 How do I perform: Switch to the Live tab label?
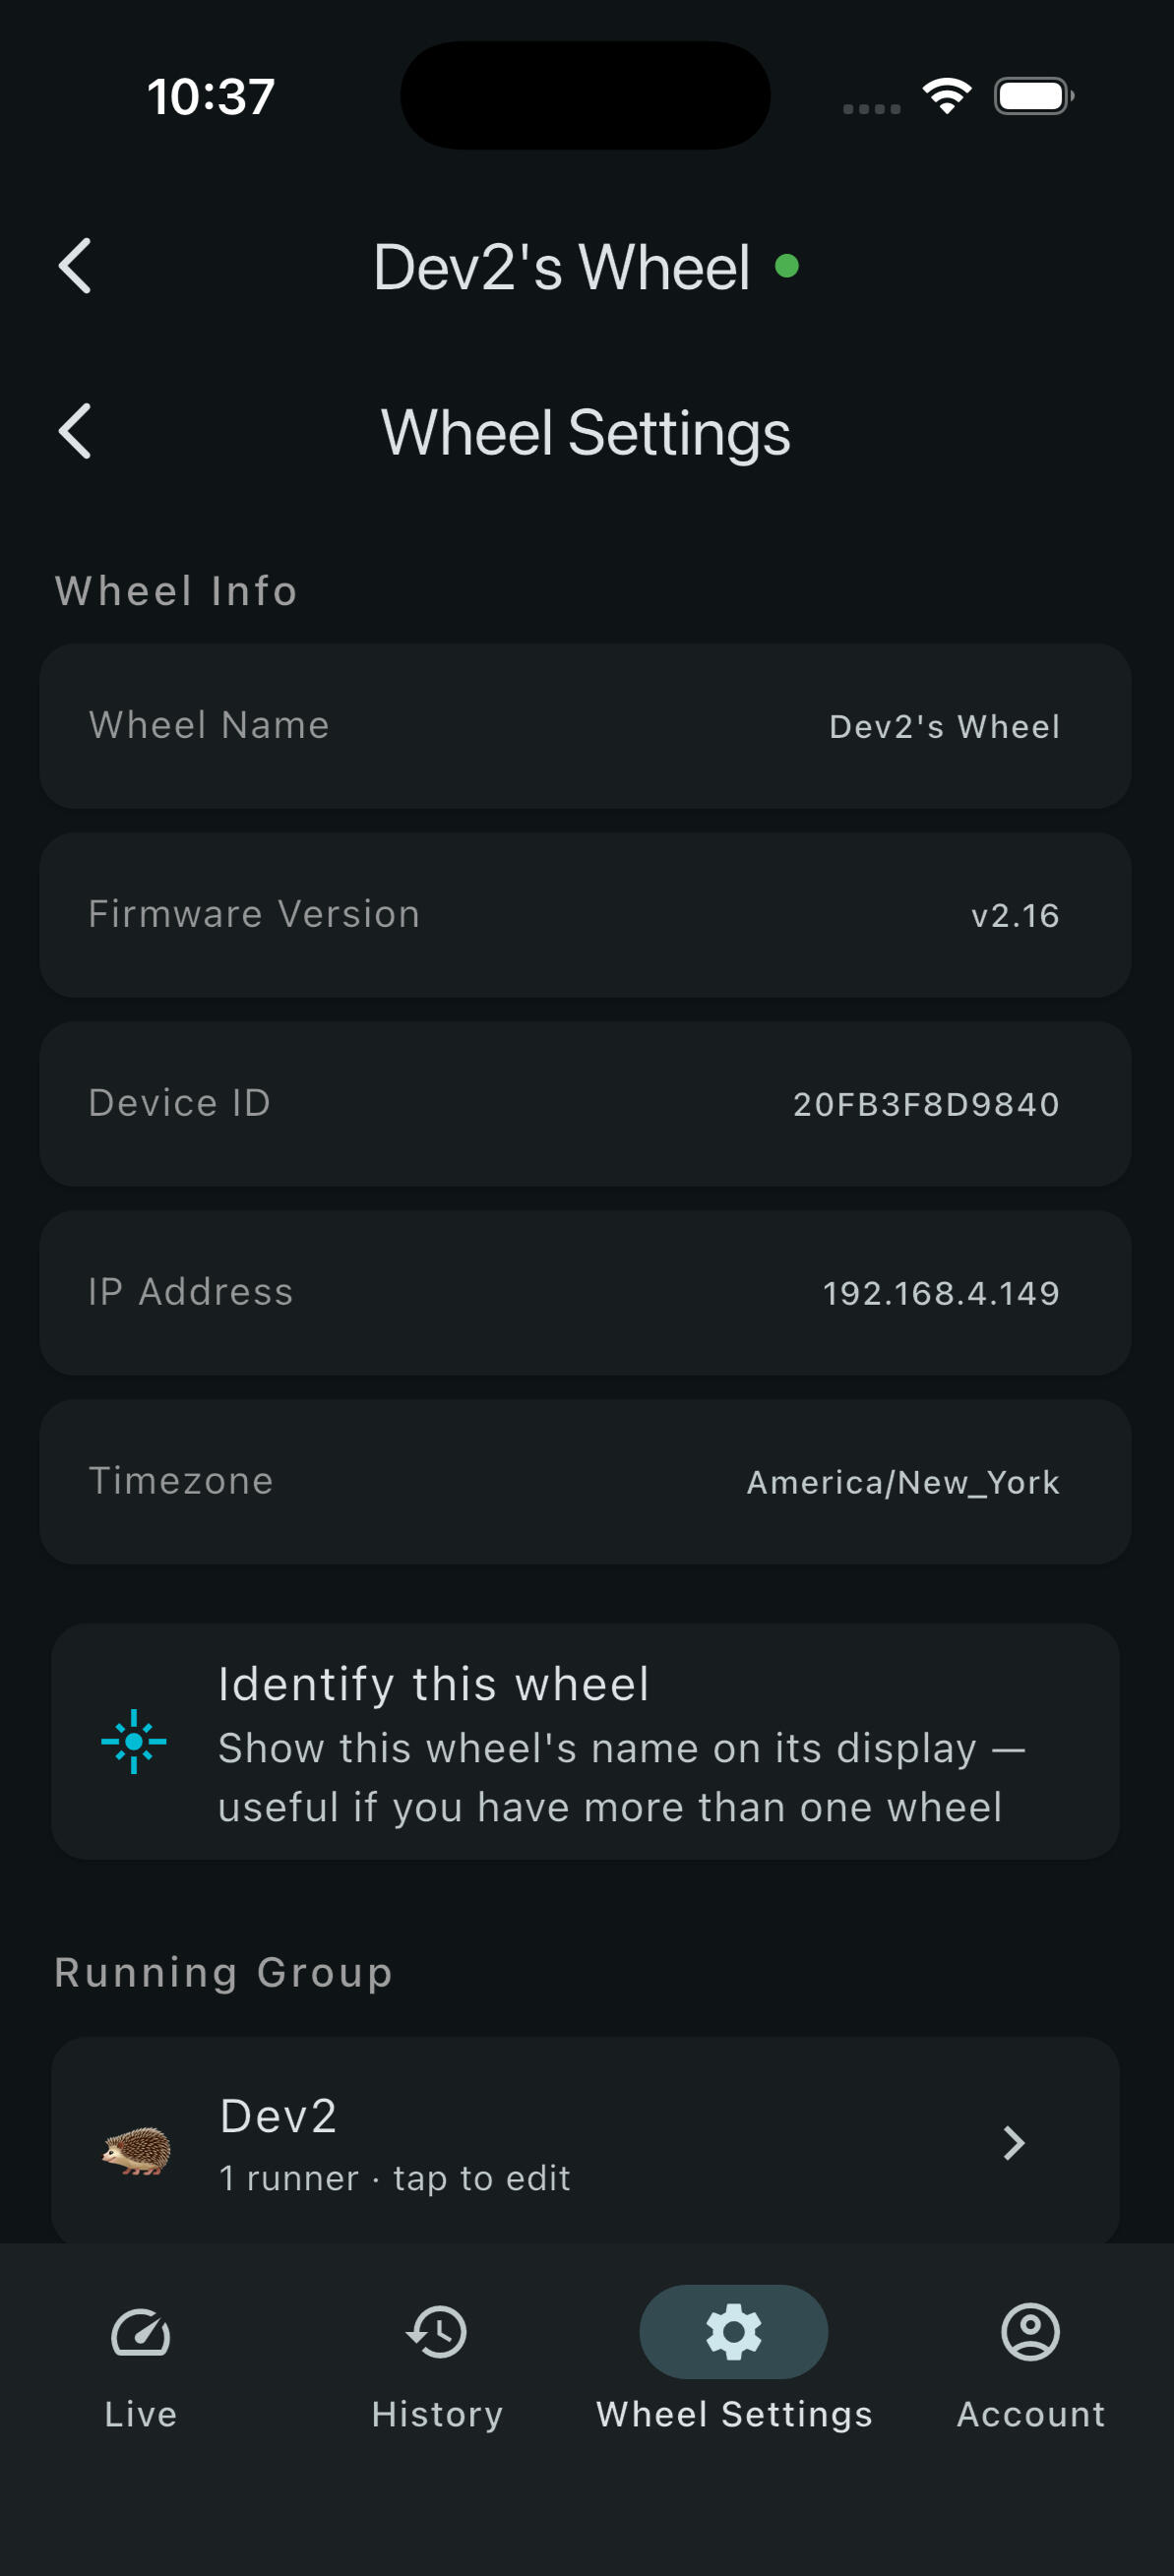141,2414
